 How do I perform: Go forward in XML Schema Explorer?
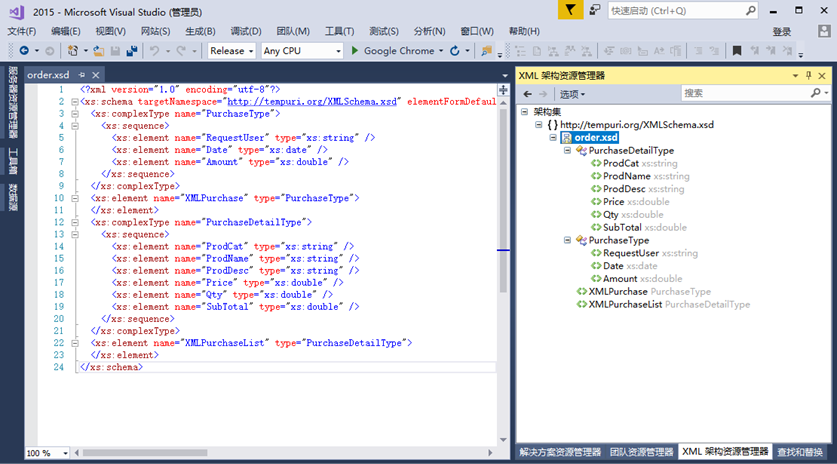[543, 94]
